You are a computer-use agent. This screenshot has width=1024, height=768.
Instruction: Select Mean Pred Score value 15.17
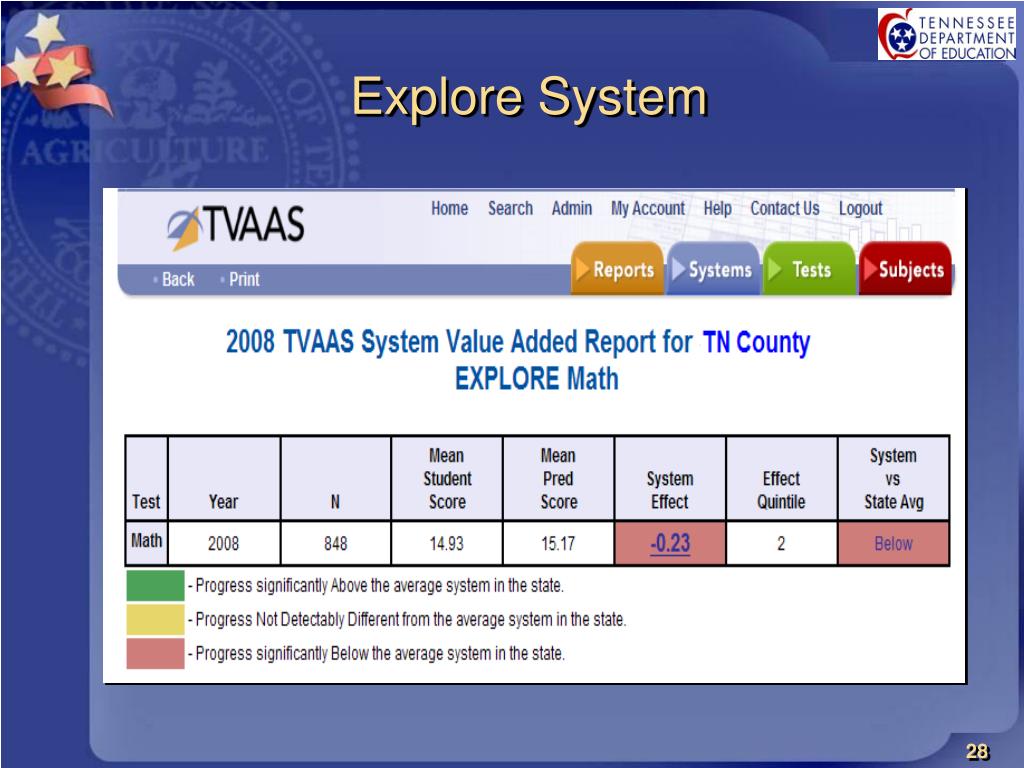(558, 543)
